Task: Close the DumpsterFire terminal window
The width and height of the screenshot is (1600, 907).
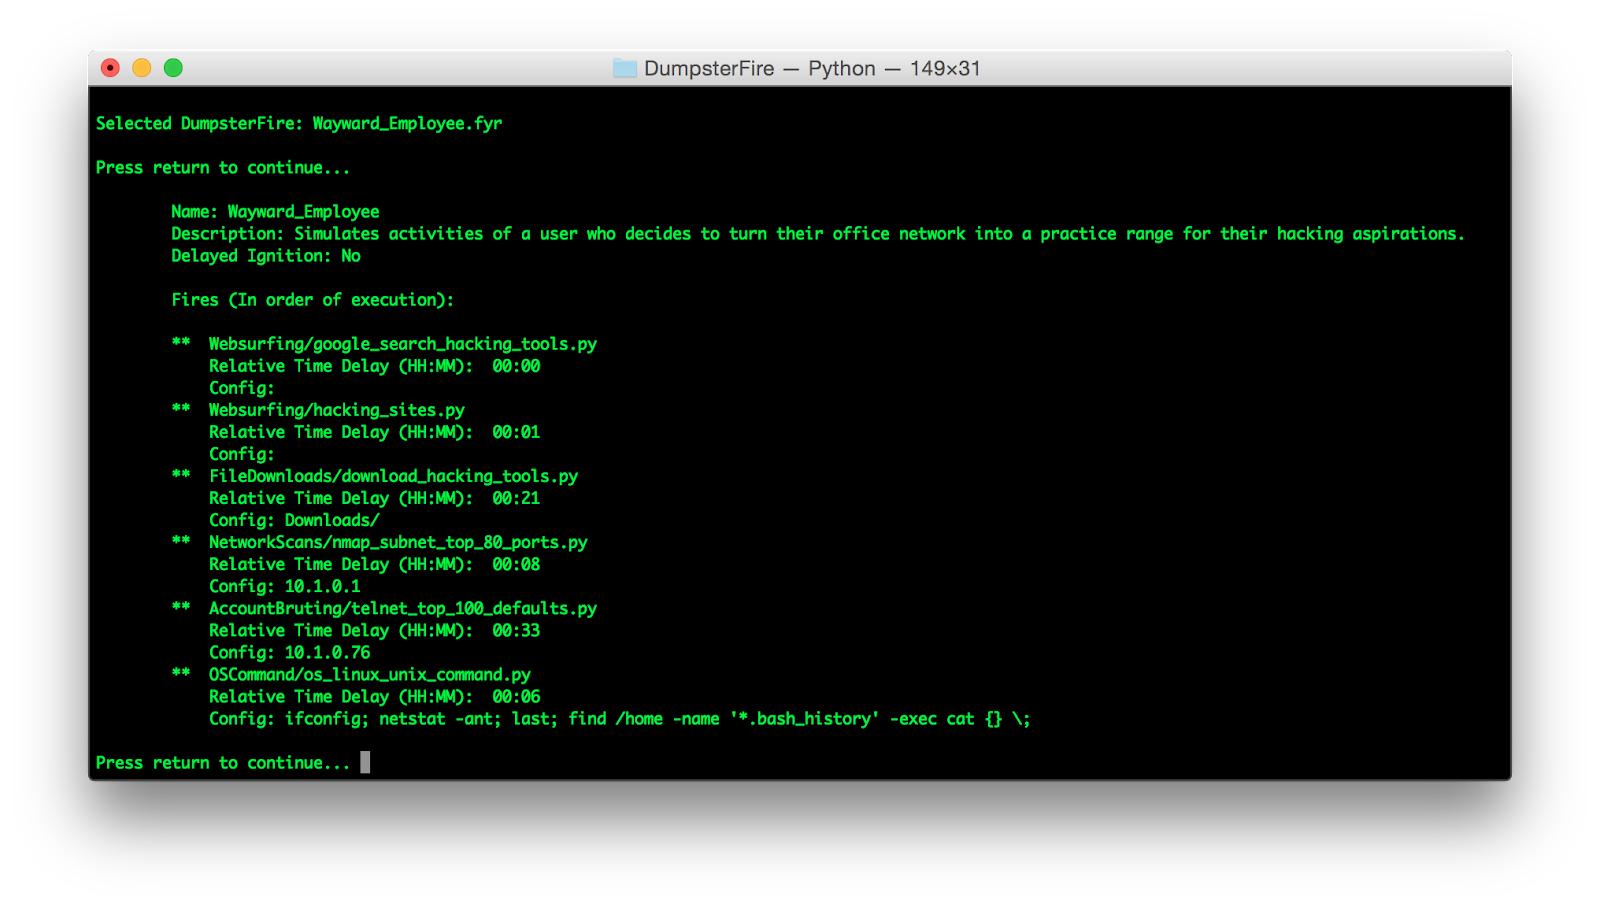Action: tap(110, 68)
